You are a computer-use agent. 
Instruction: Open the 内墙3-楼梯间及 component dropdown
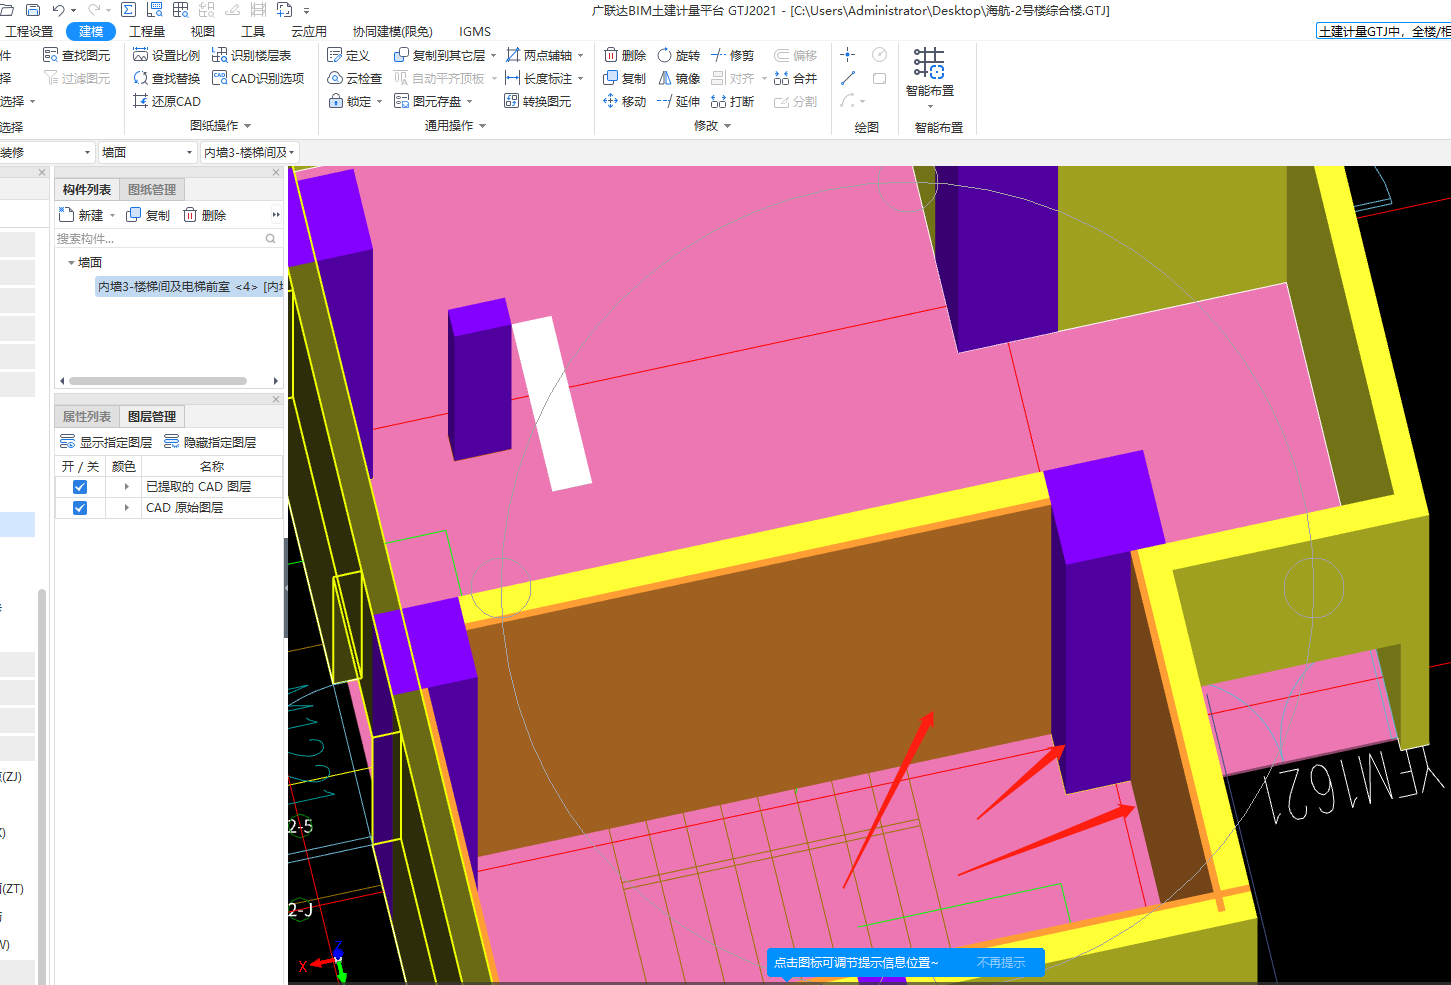click(292, 153)
